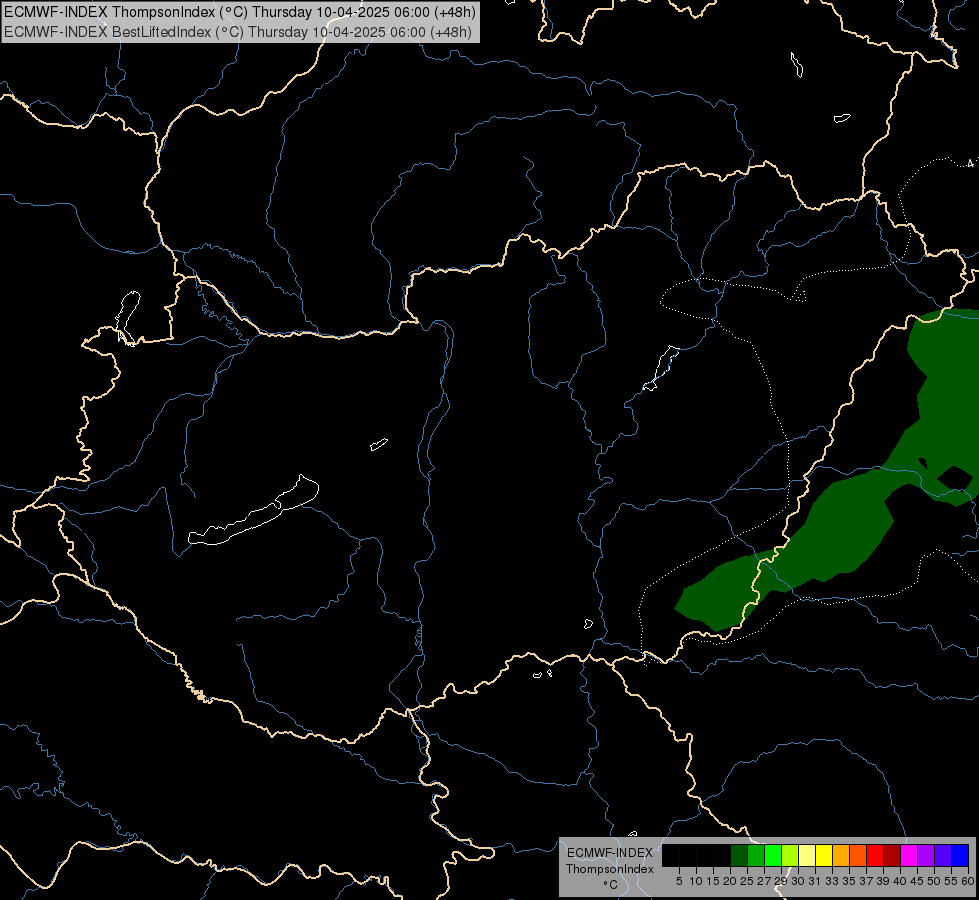
Task: Select the indigo 50–55 legend swatch
Action: 943,855
